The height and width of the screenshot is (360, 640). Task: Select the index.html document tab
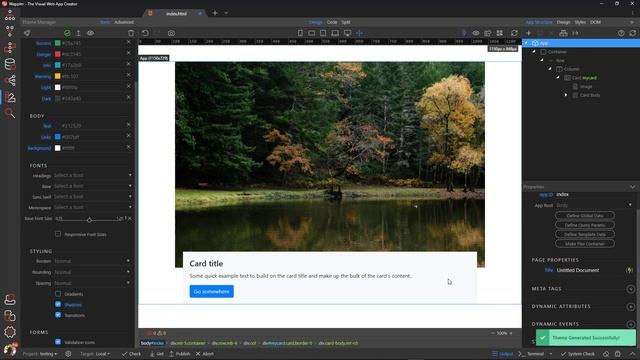click(x=176, y=13)
